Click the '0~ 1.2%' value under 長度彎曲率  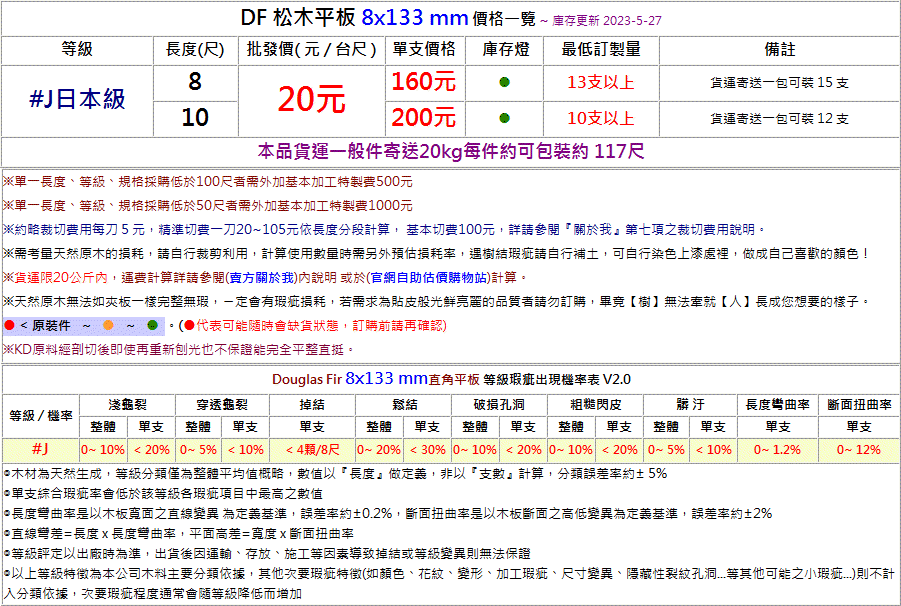777,450
